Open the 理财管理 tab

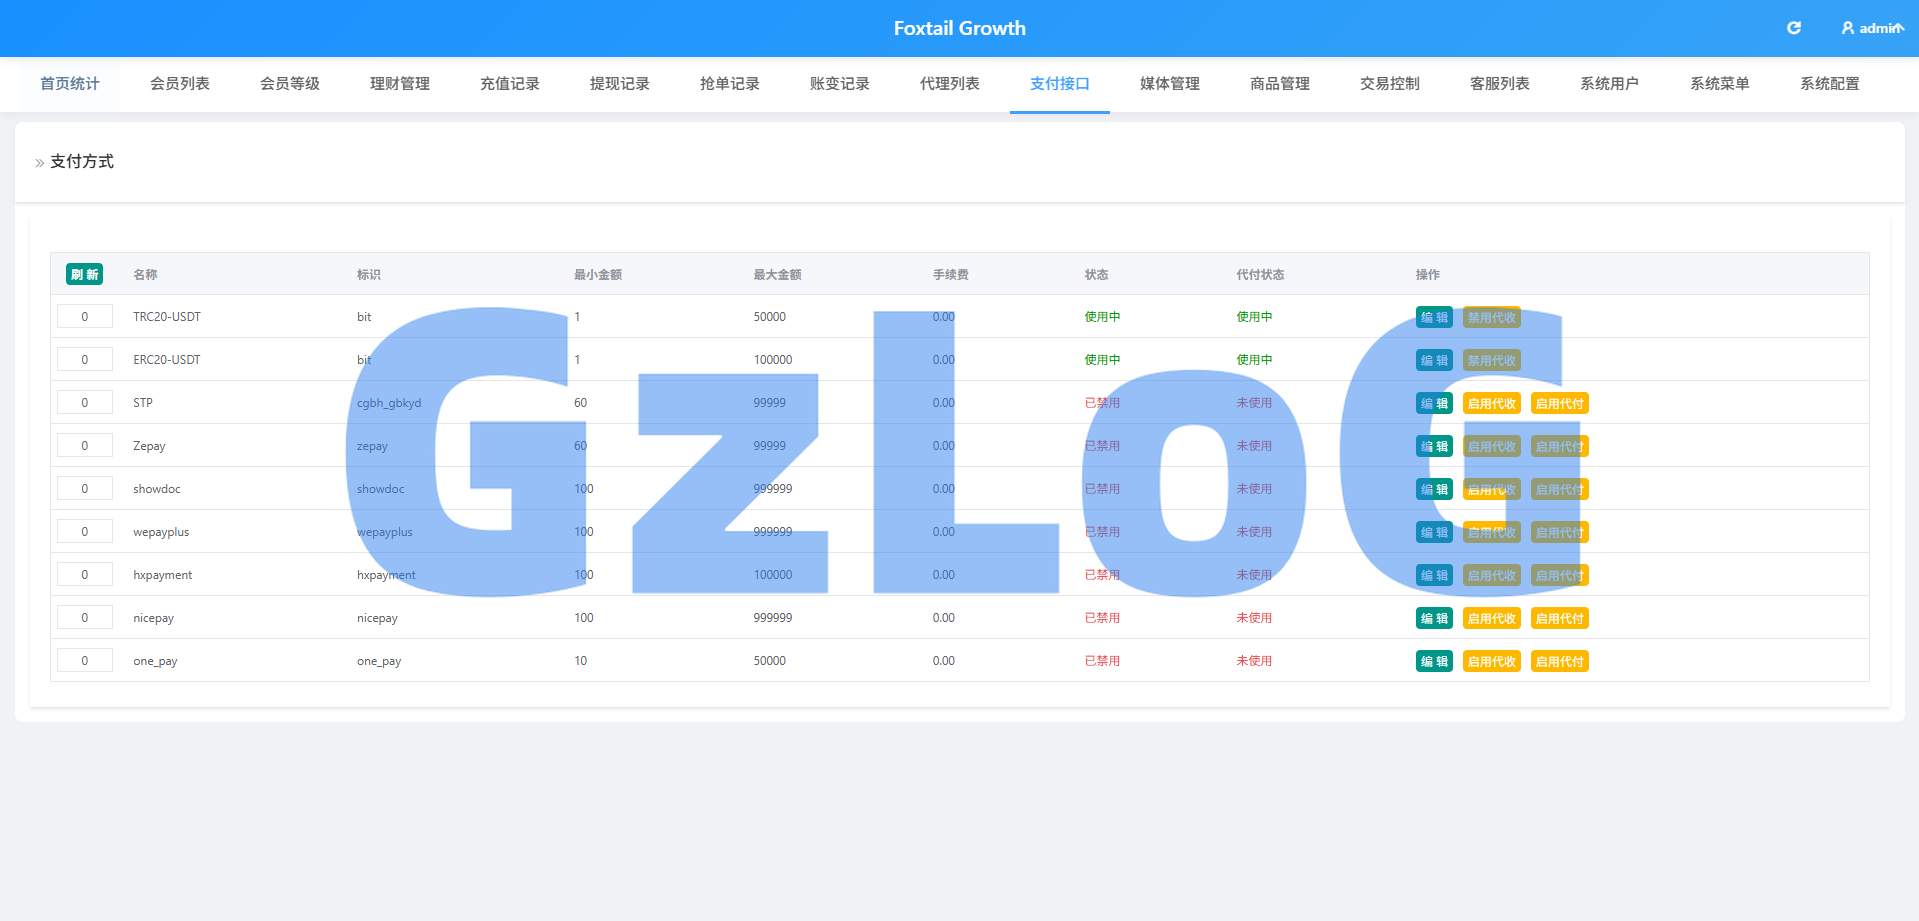click(400, 84)
